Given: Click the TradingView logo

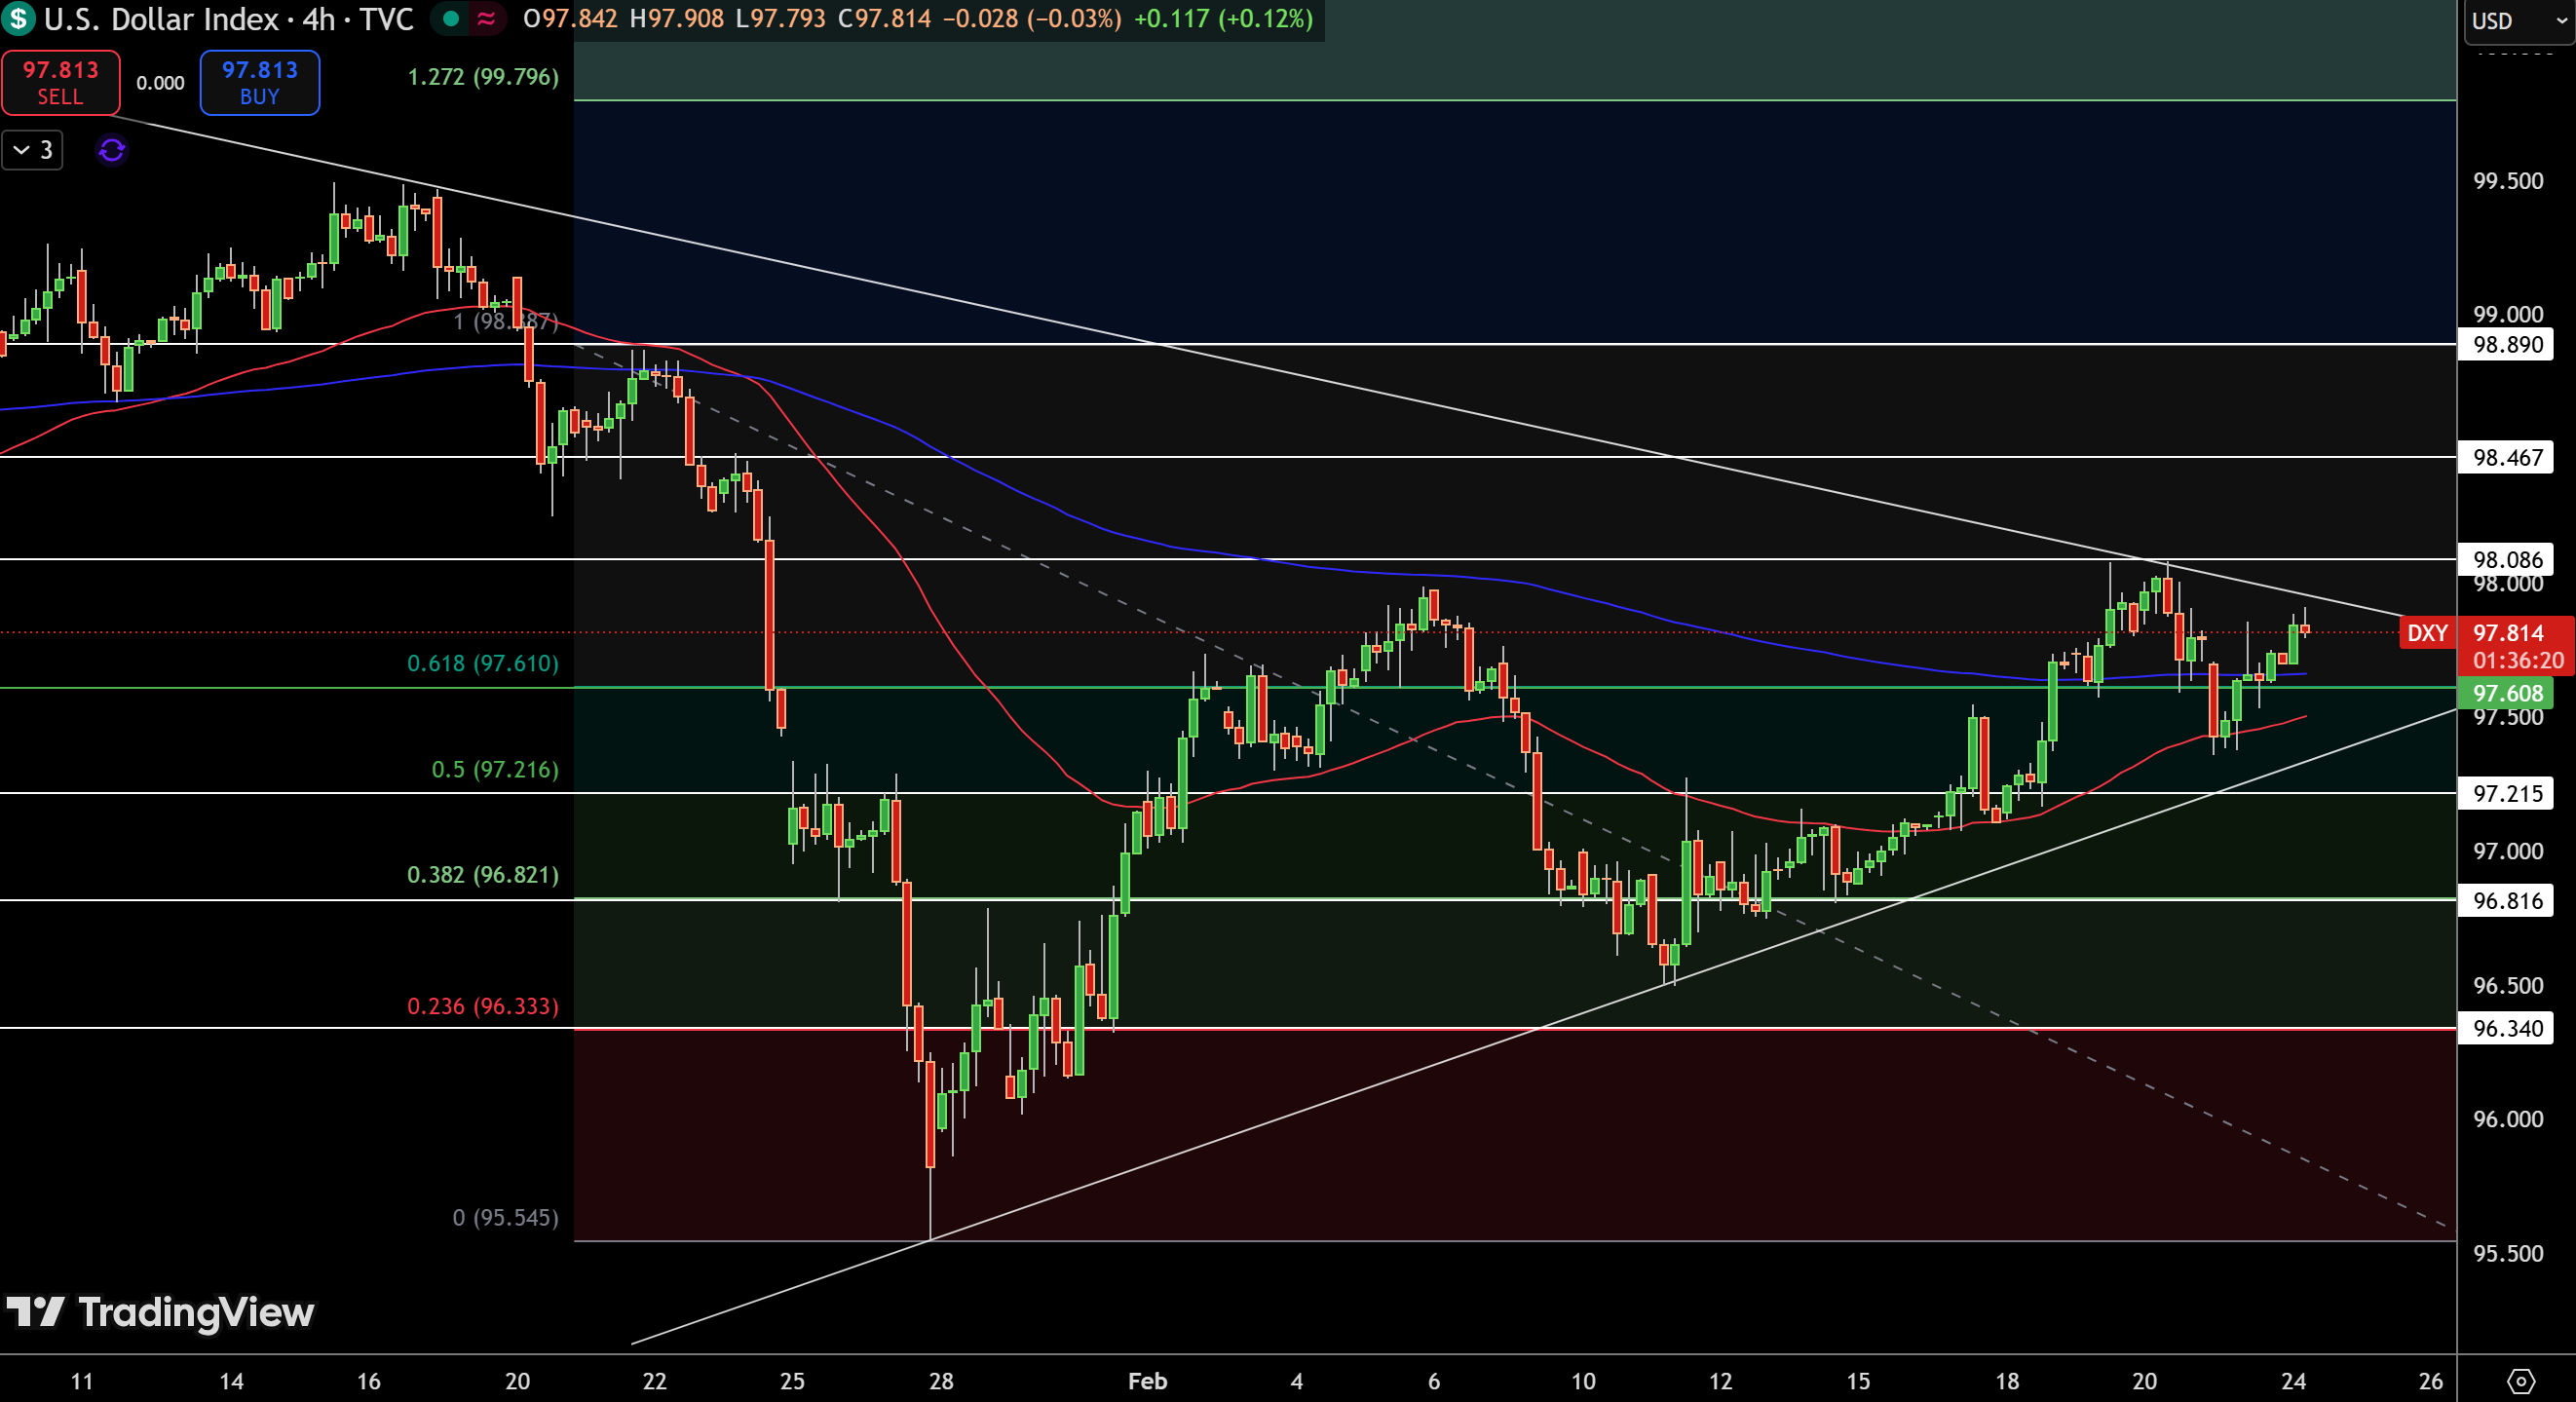Looking at the screenshot, I should (160, 1312).
